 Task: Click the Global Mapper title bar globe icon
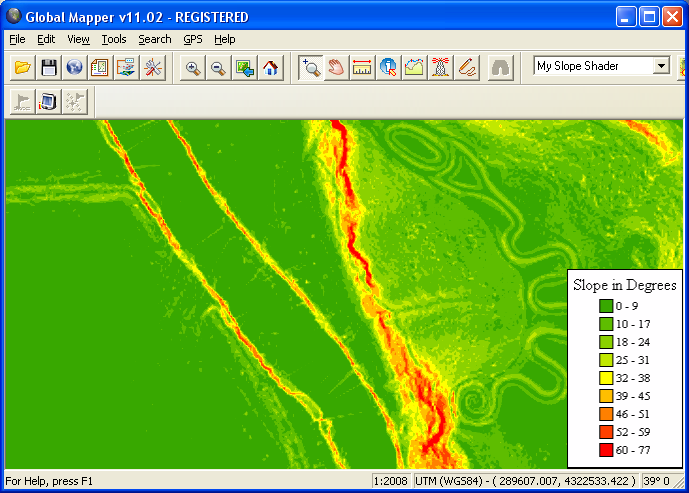click(x=14, y=16)
